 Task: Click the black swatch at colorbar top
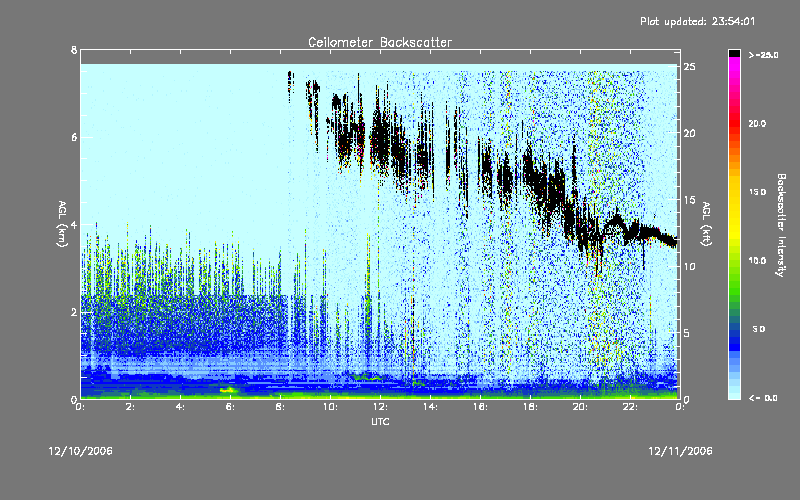point(734,53)
